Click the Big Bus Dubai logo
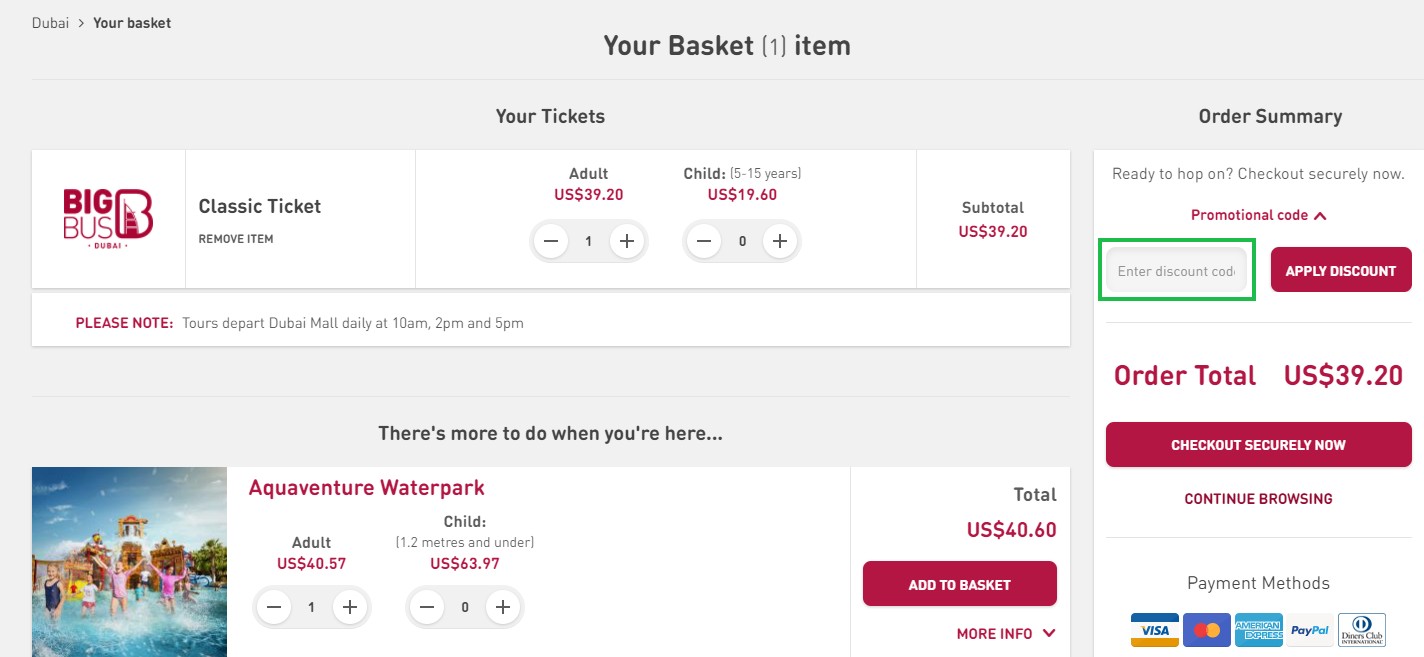The width and height of the screenshot is (1424, 657). (108, 218)
